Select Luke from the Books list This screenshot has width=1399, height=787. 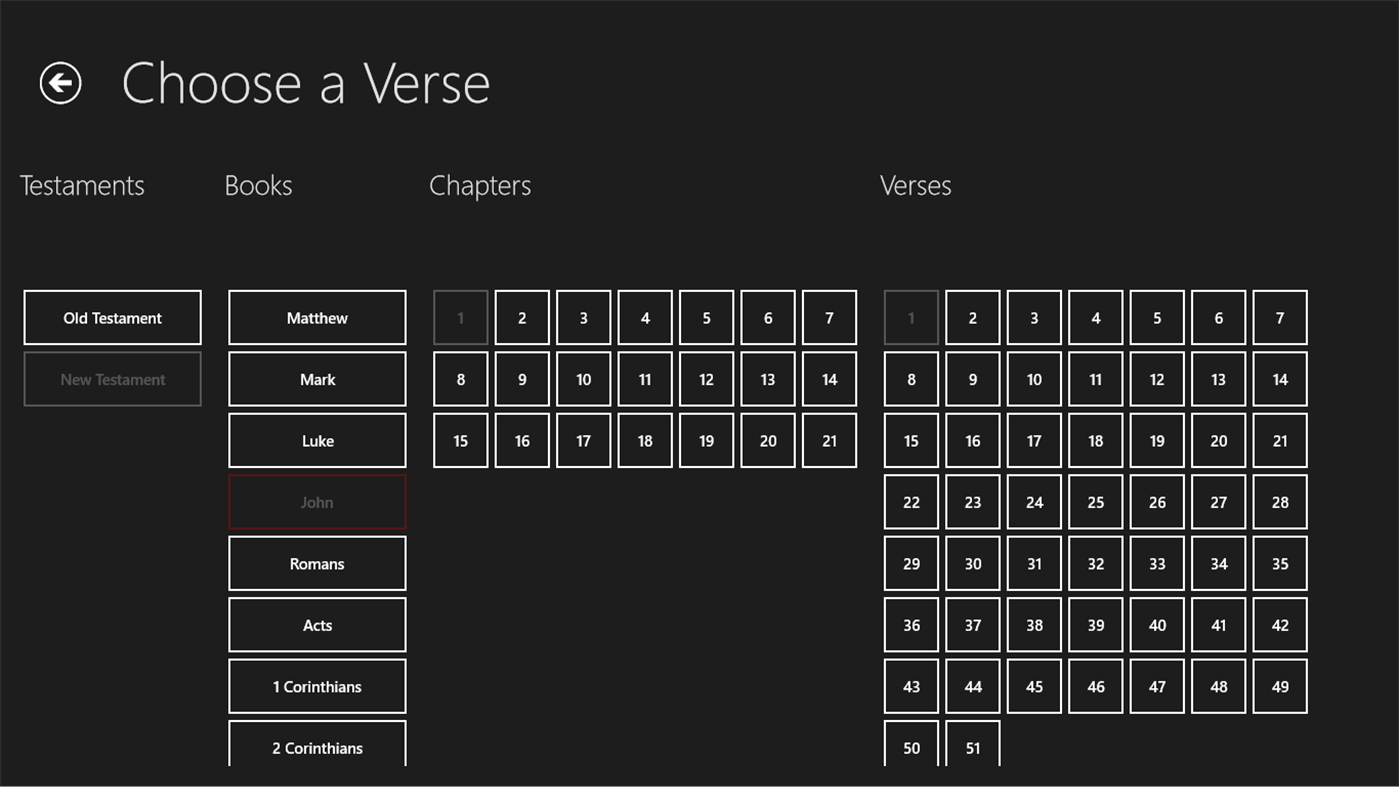(317, 440)
